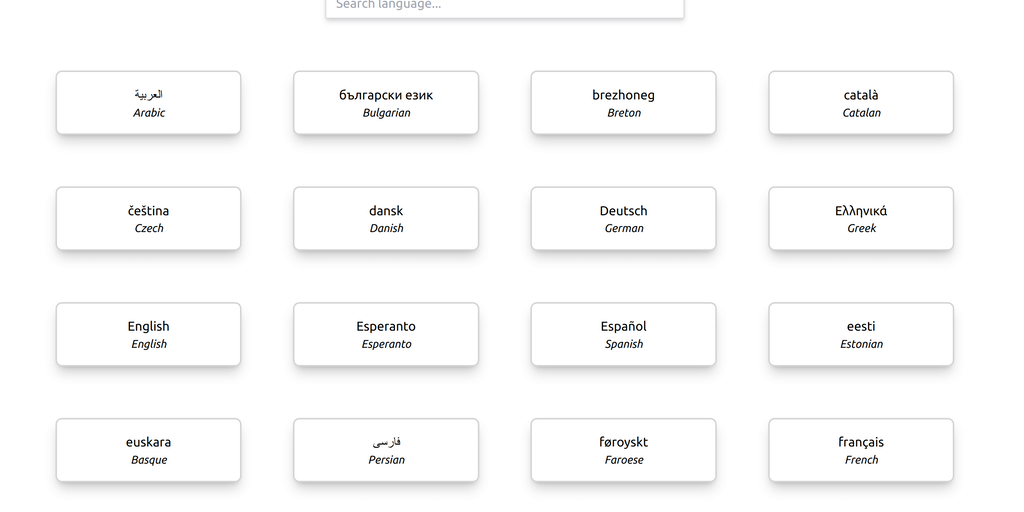Select the Arabic language card
This screenshot has width=1024, height=512.
[x=148, y=102]
